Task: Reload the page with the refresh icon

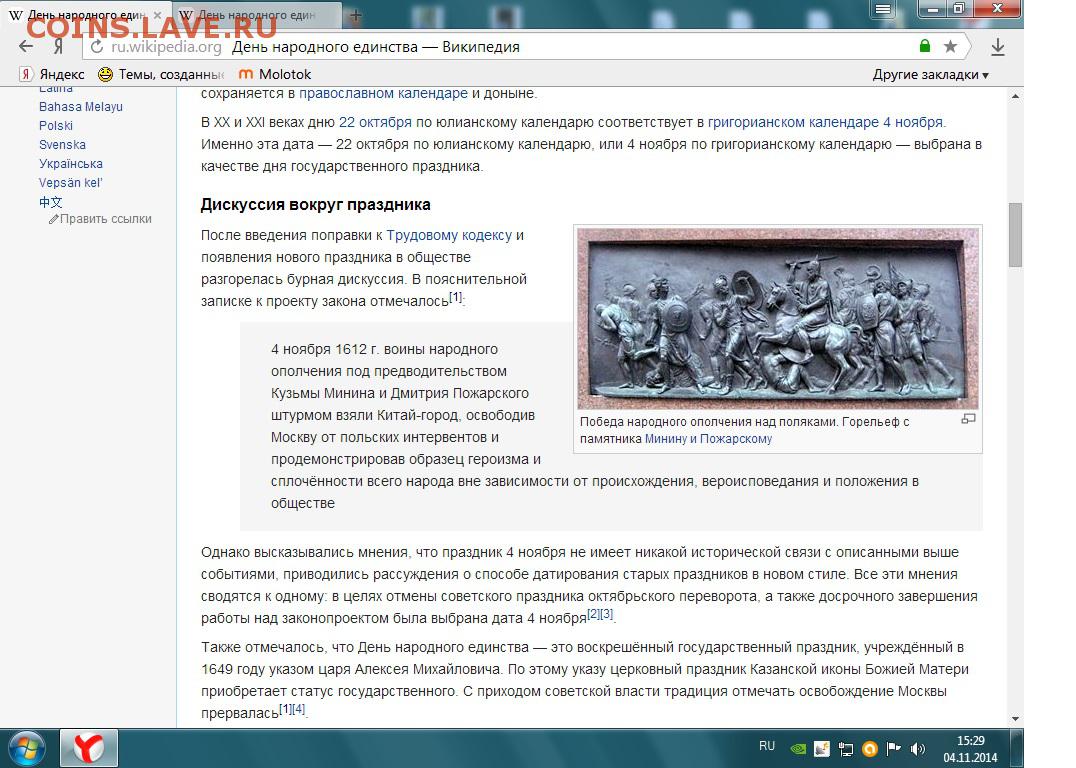Action: click(97, 47)
